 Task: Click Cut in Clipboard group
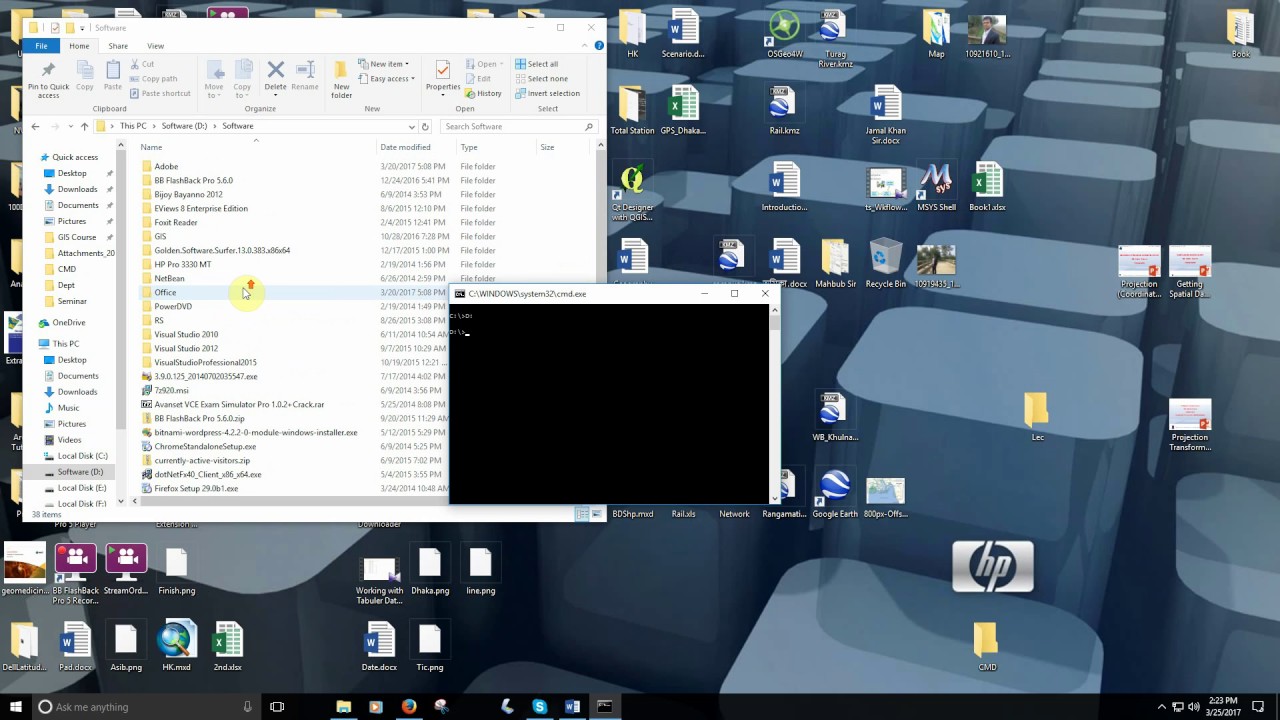[141, 64]
